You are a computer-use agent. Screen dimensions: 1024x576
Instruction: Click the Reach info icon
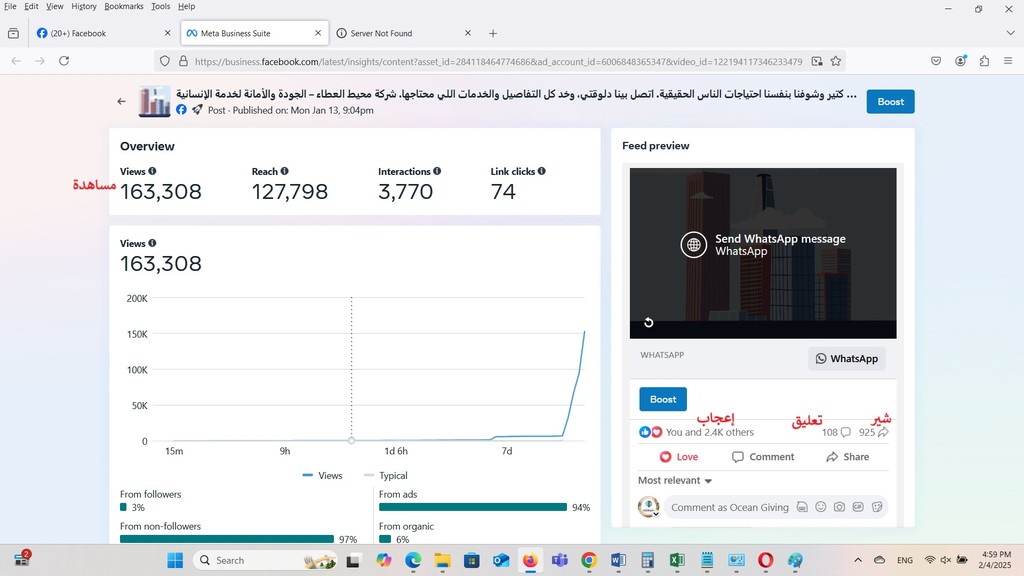(x=284, y=171)
